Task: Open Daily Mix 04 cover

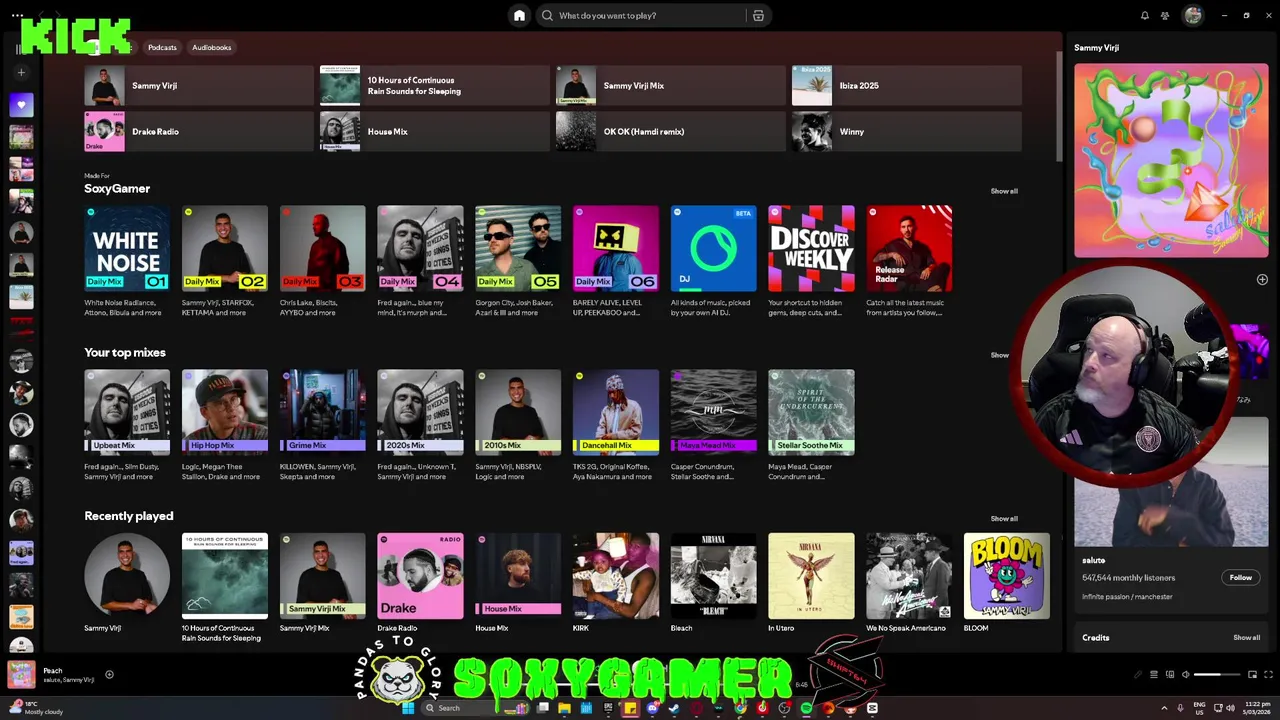Action: pos(420,248)
